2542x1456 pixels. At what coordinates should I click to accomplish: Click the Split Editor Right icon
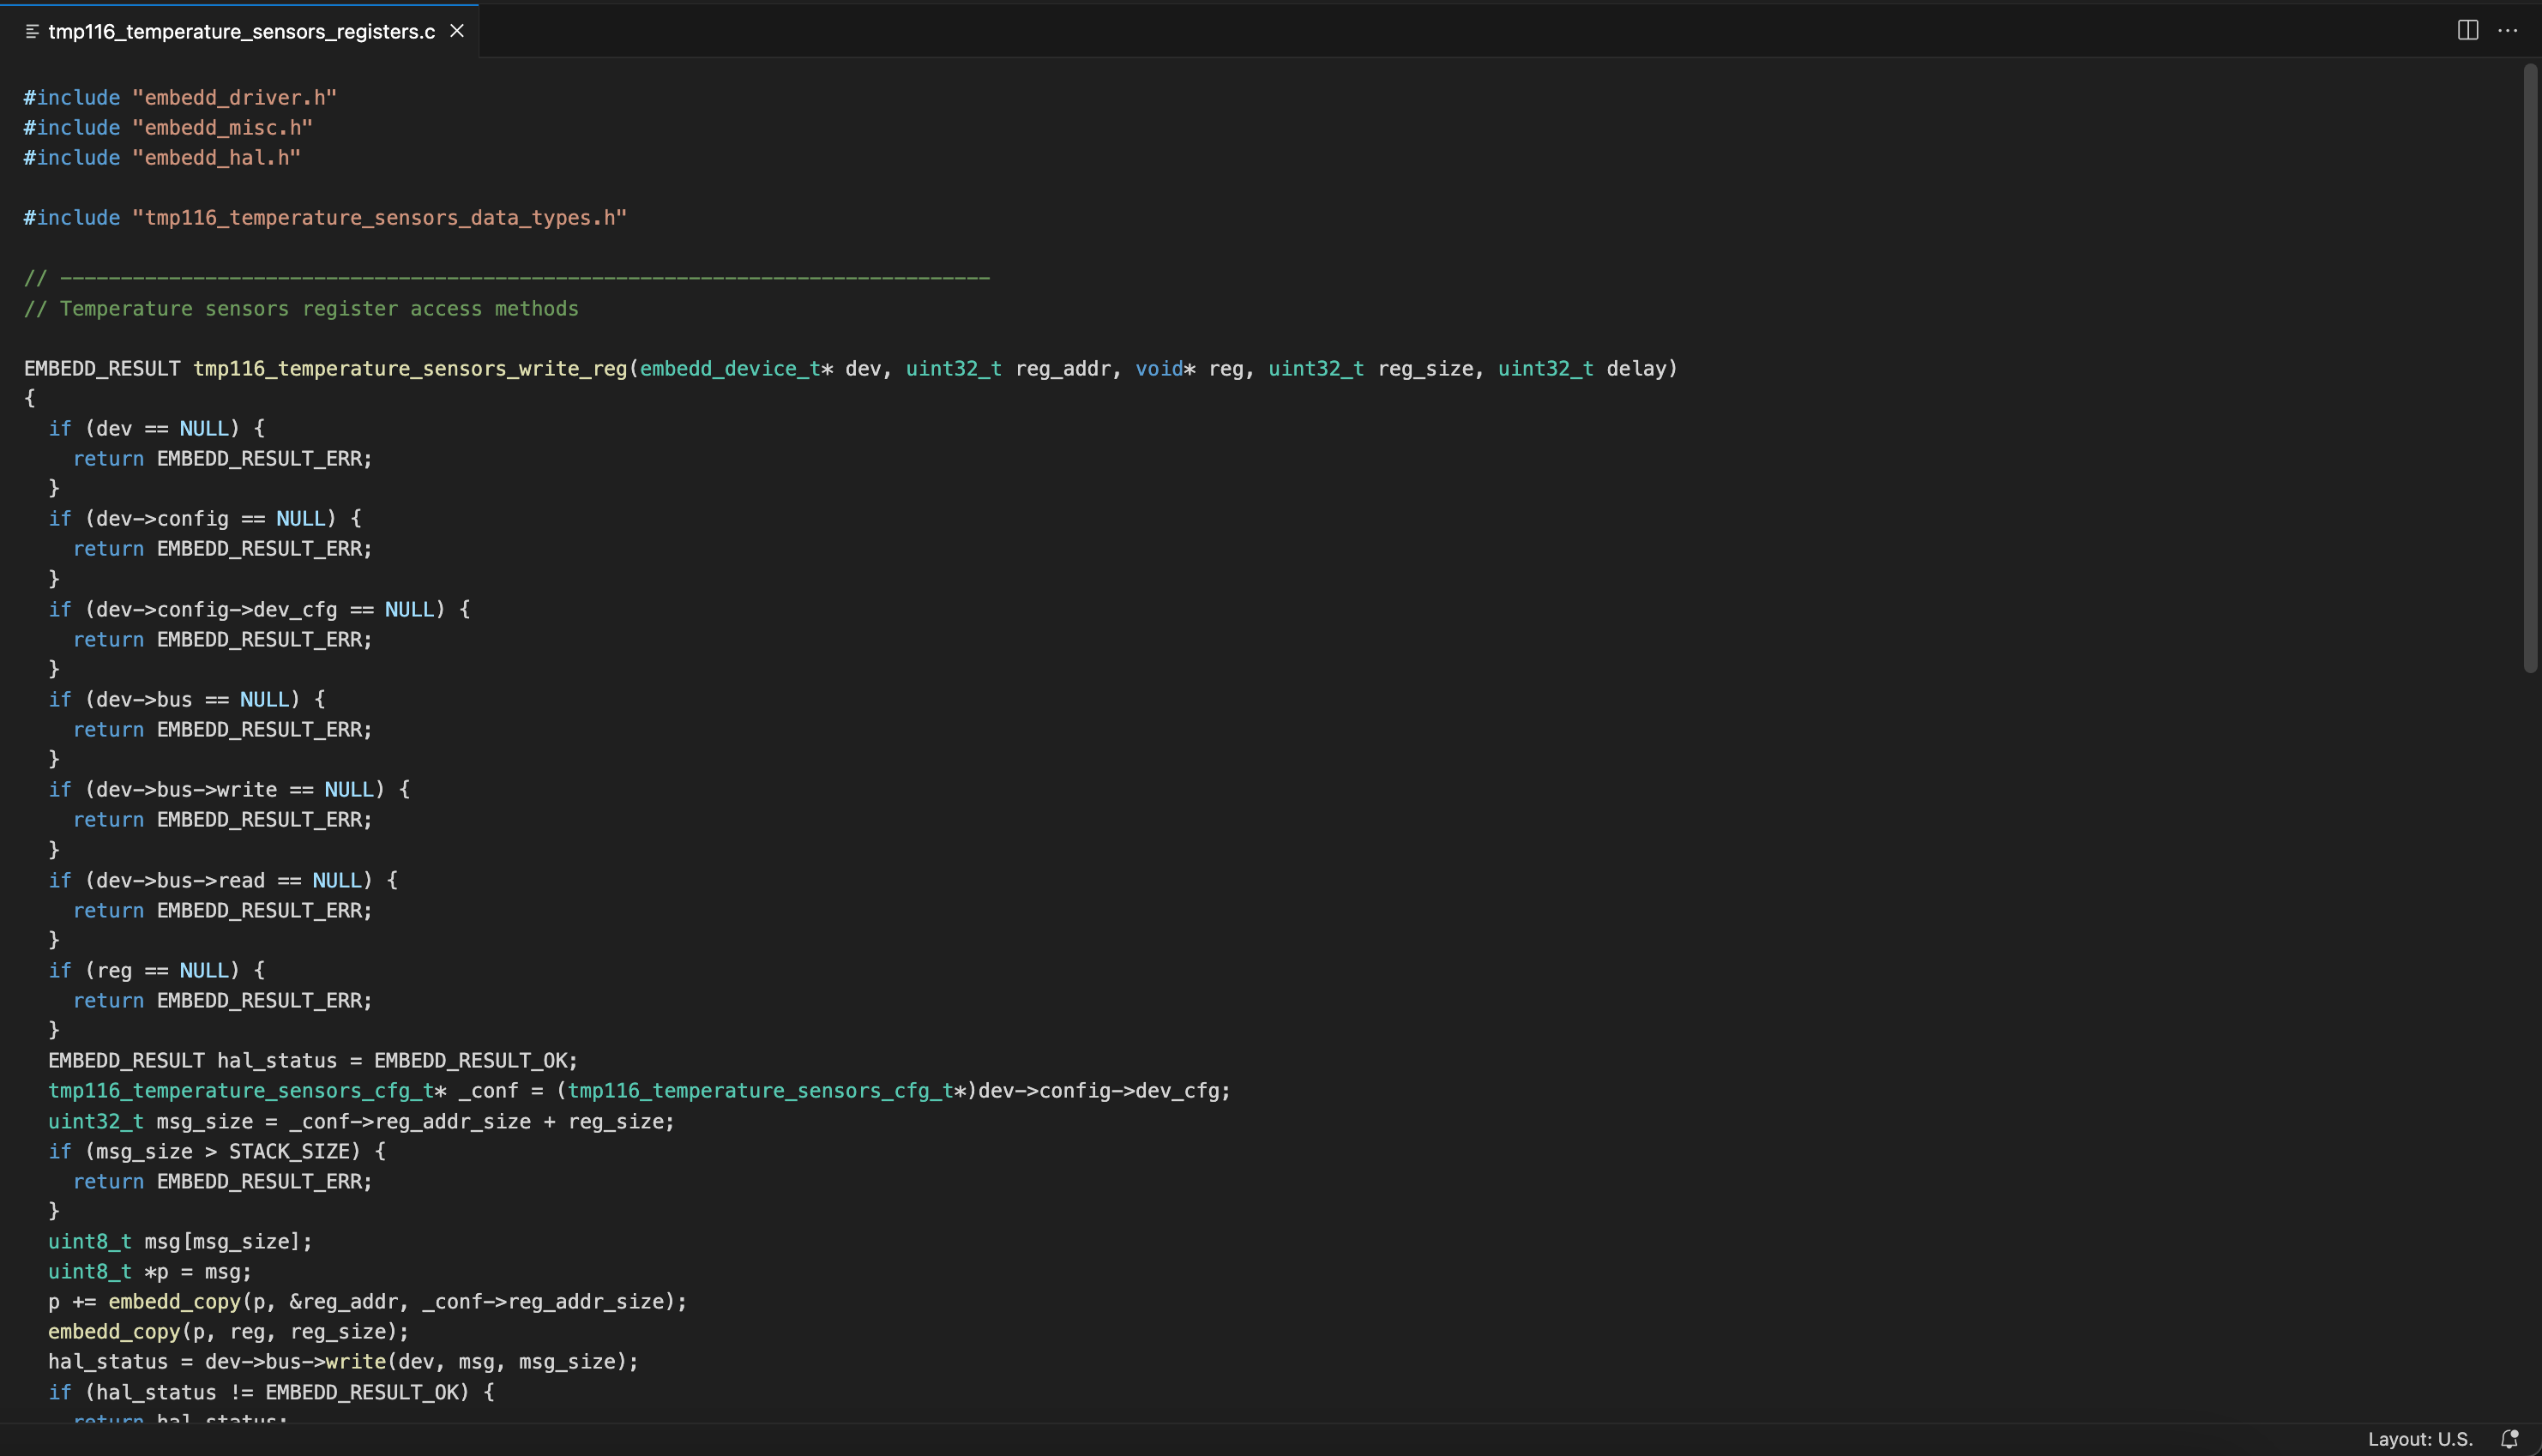coord(2467,30)
